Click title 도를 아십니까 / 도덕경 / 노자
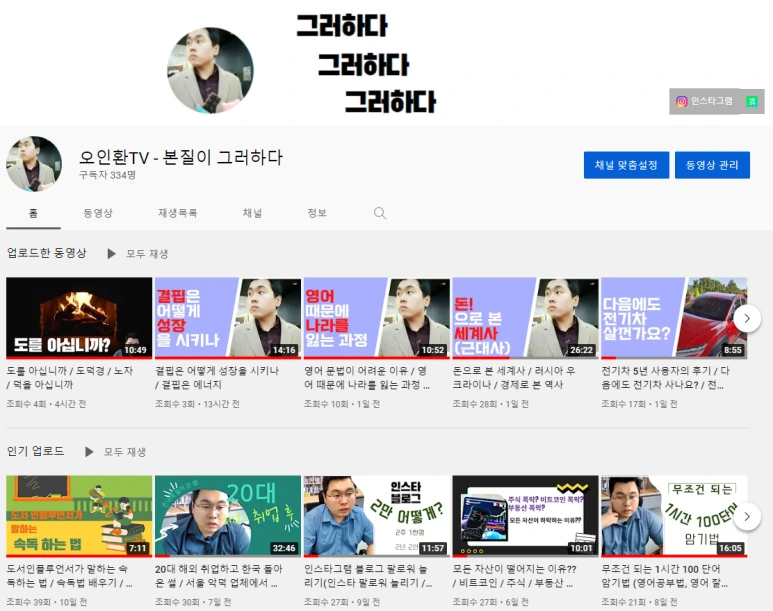Viewport: 773px width, 611px height. 70,377
